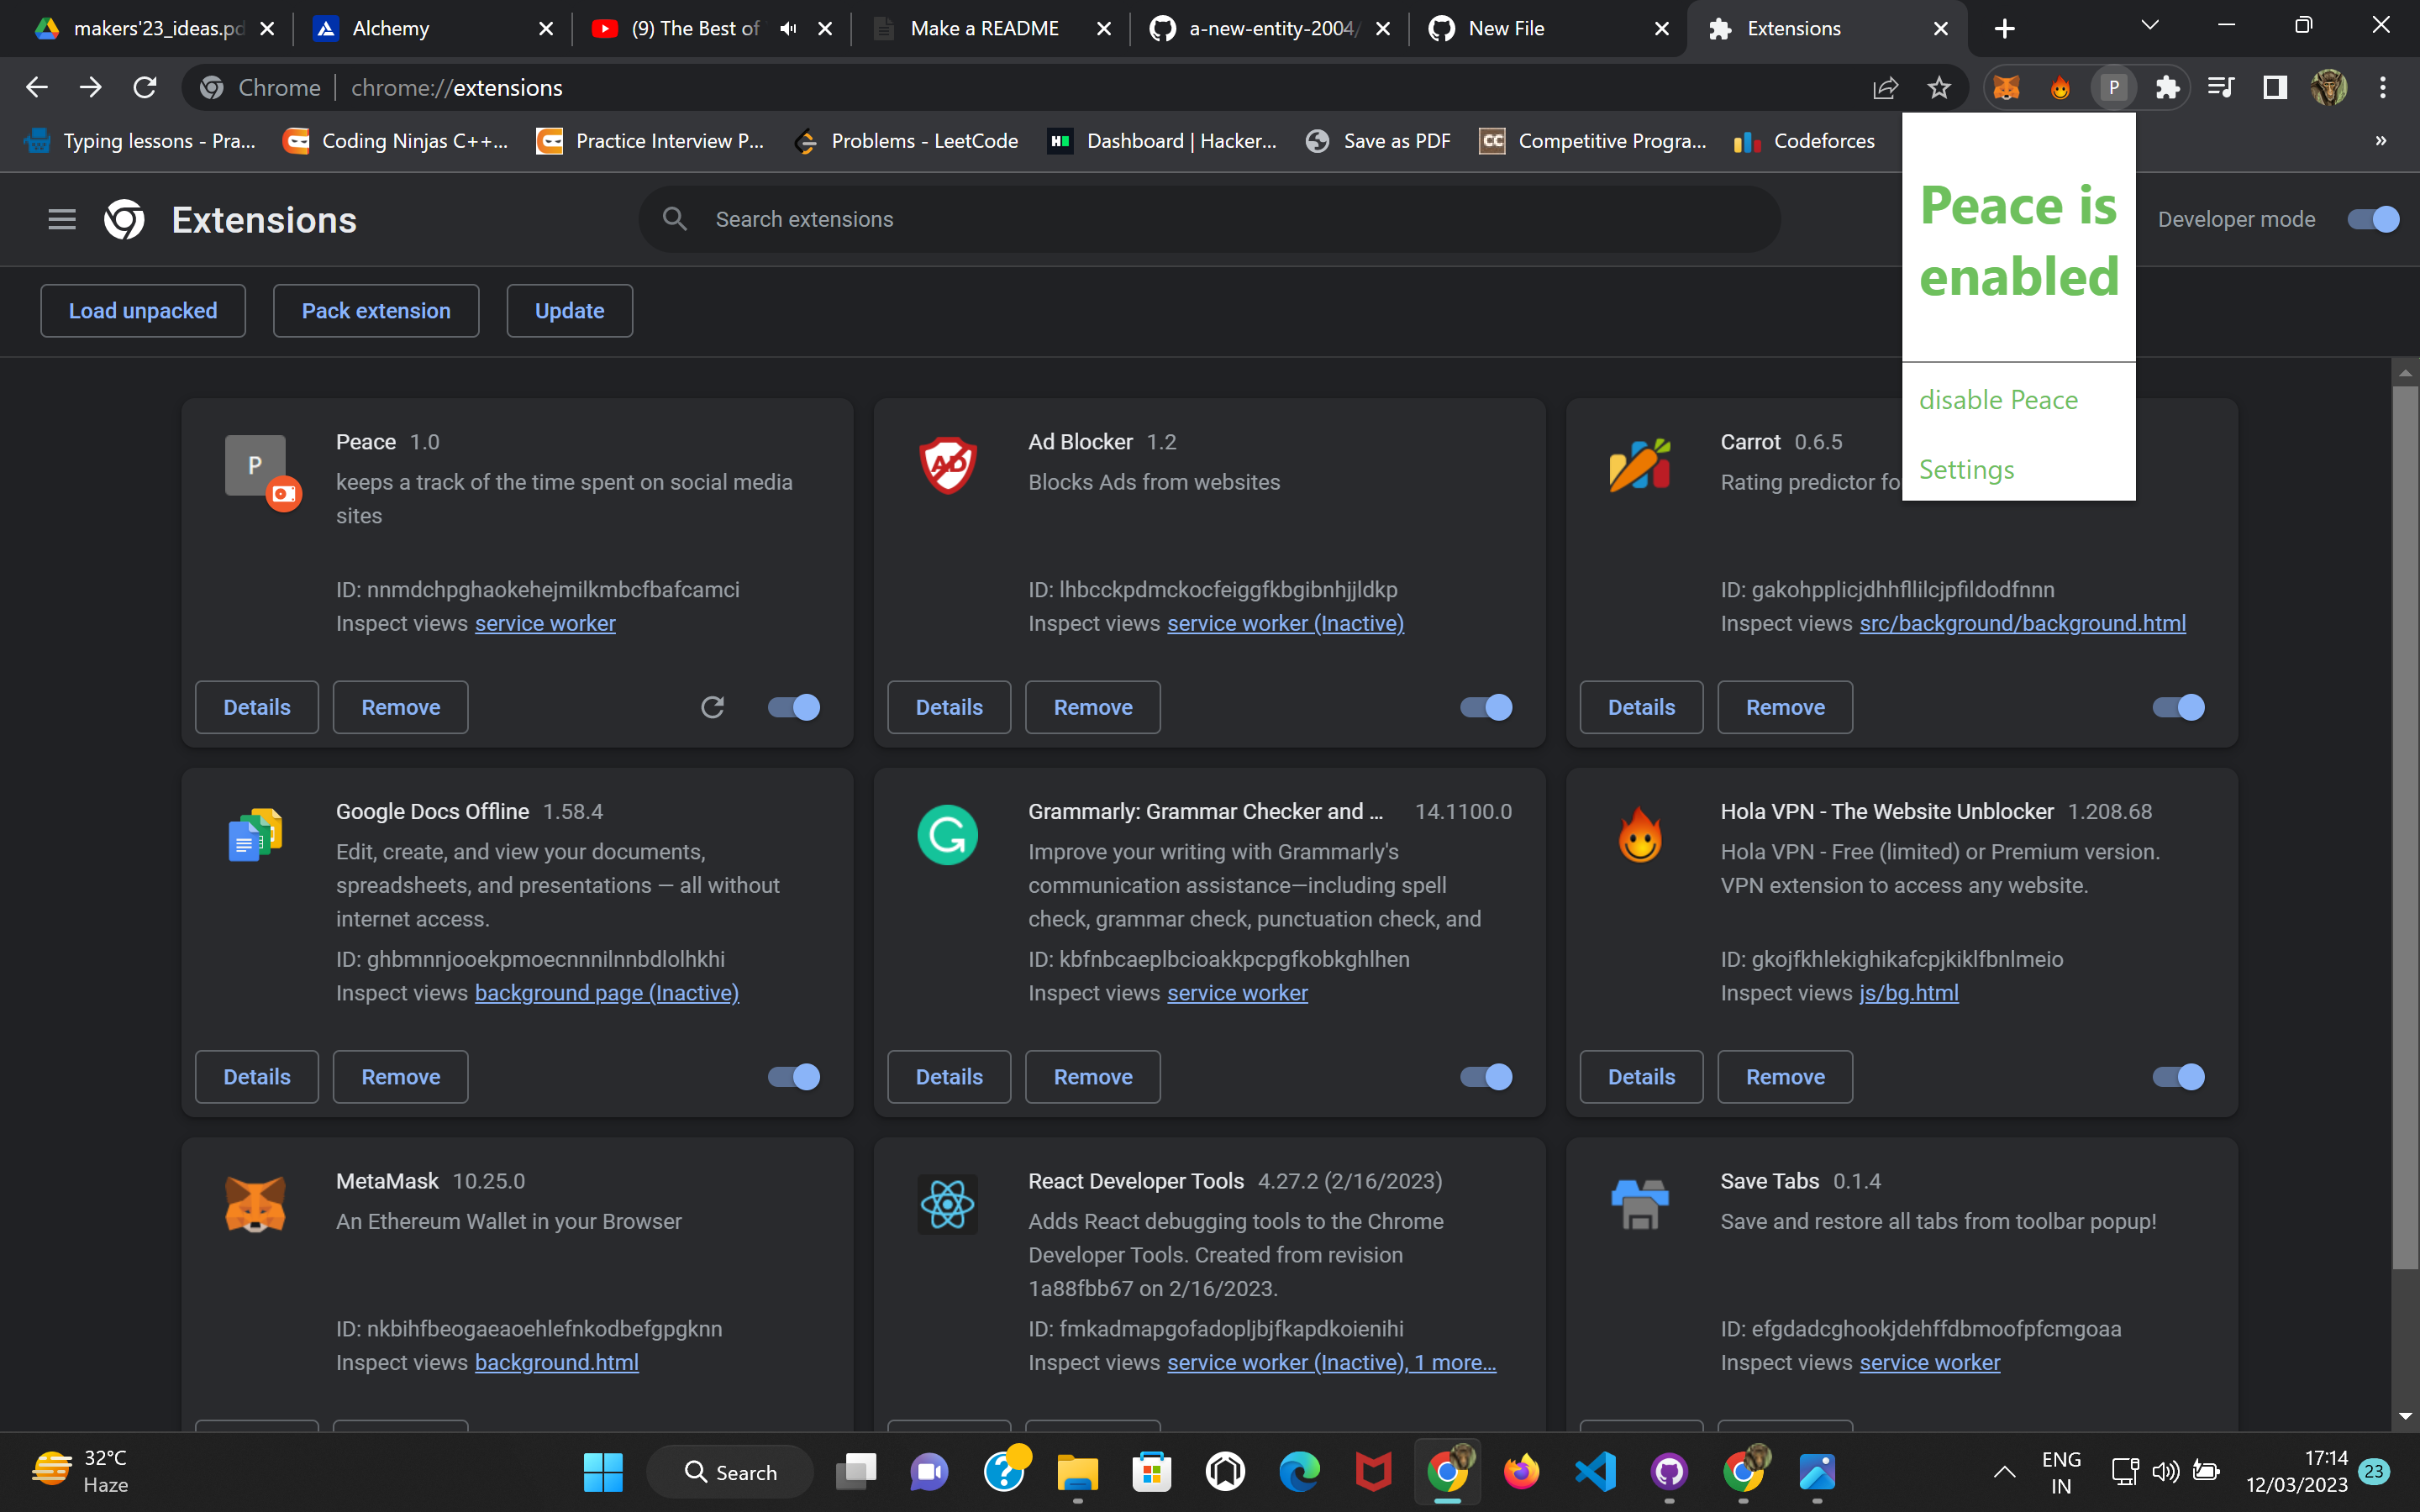Screen dimensions: 2420x1512
Task: Switch to the Alchemy tab
Action: click(432, 29)
